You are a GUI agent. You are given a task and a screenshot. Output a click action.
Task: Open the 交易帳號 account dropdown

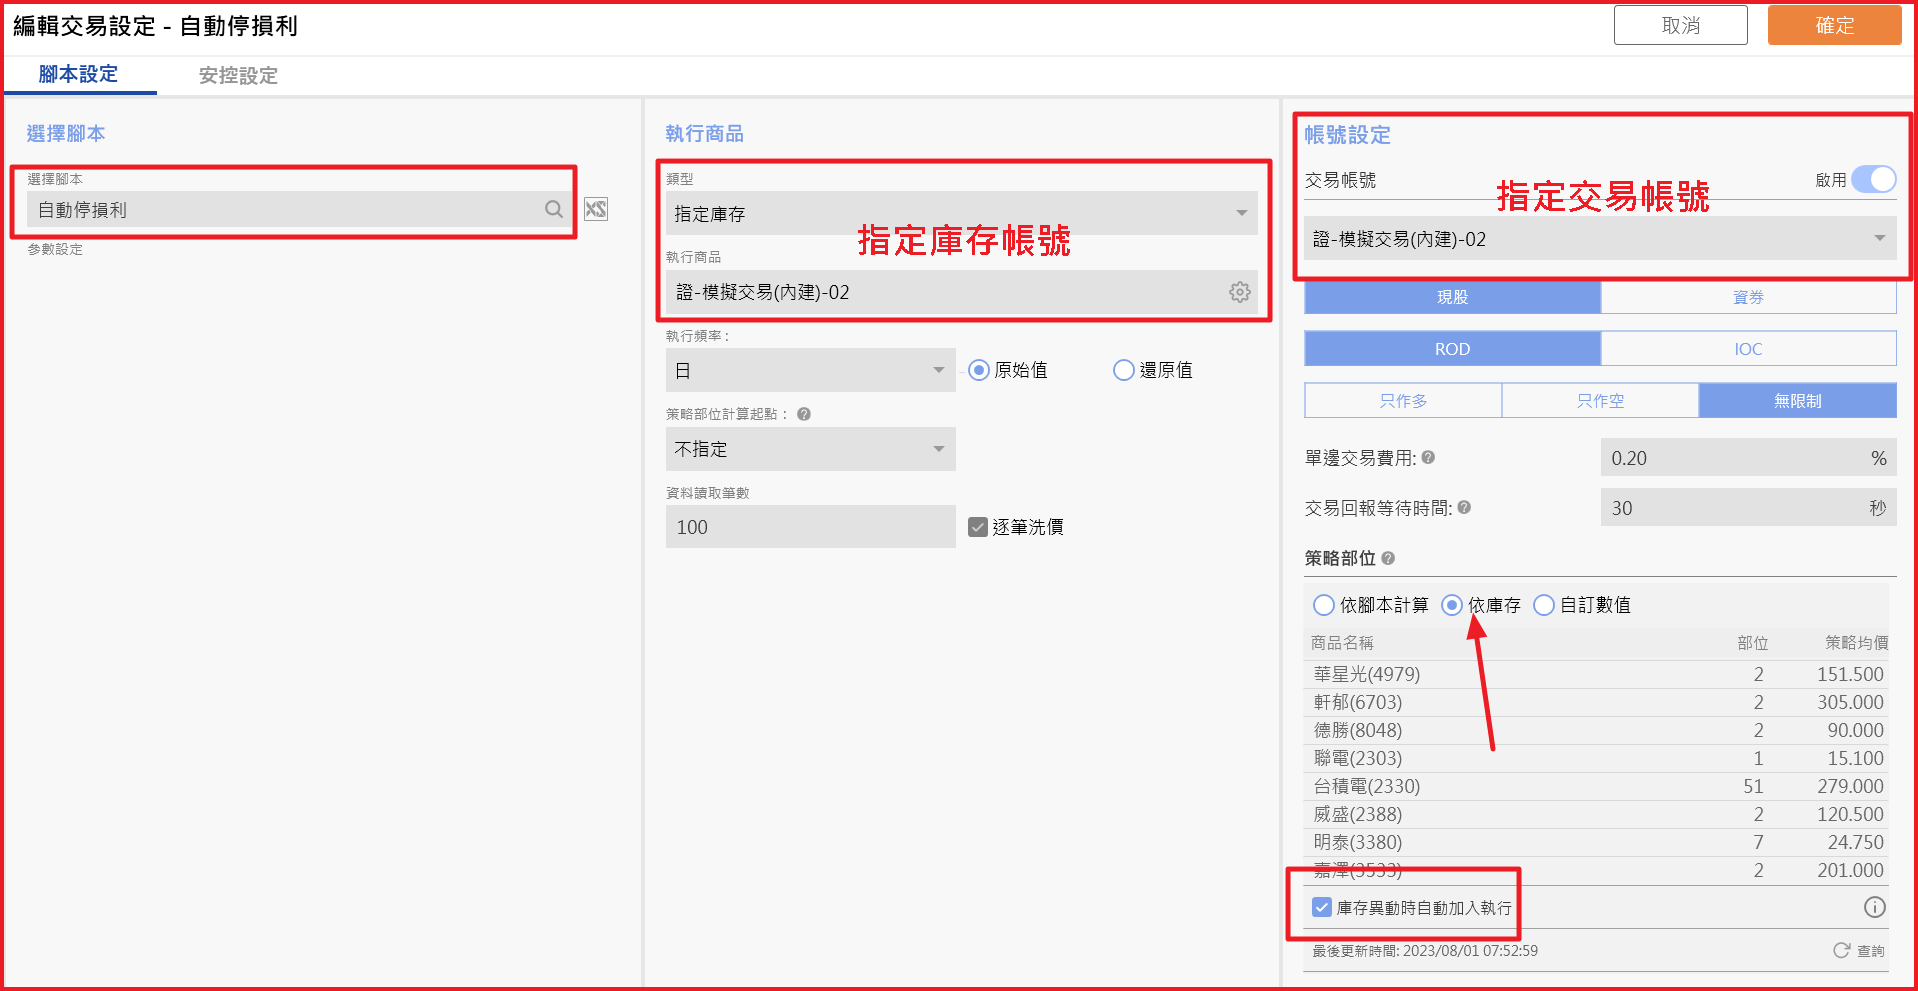pos(1599,239)
